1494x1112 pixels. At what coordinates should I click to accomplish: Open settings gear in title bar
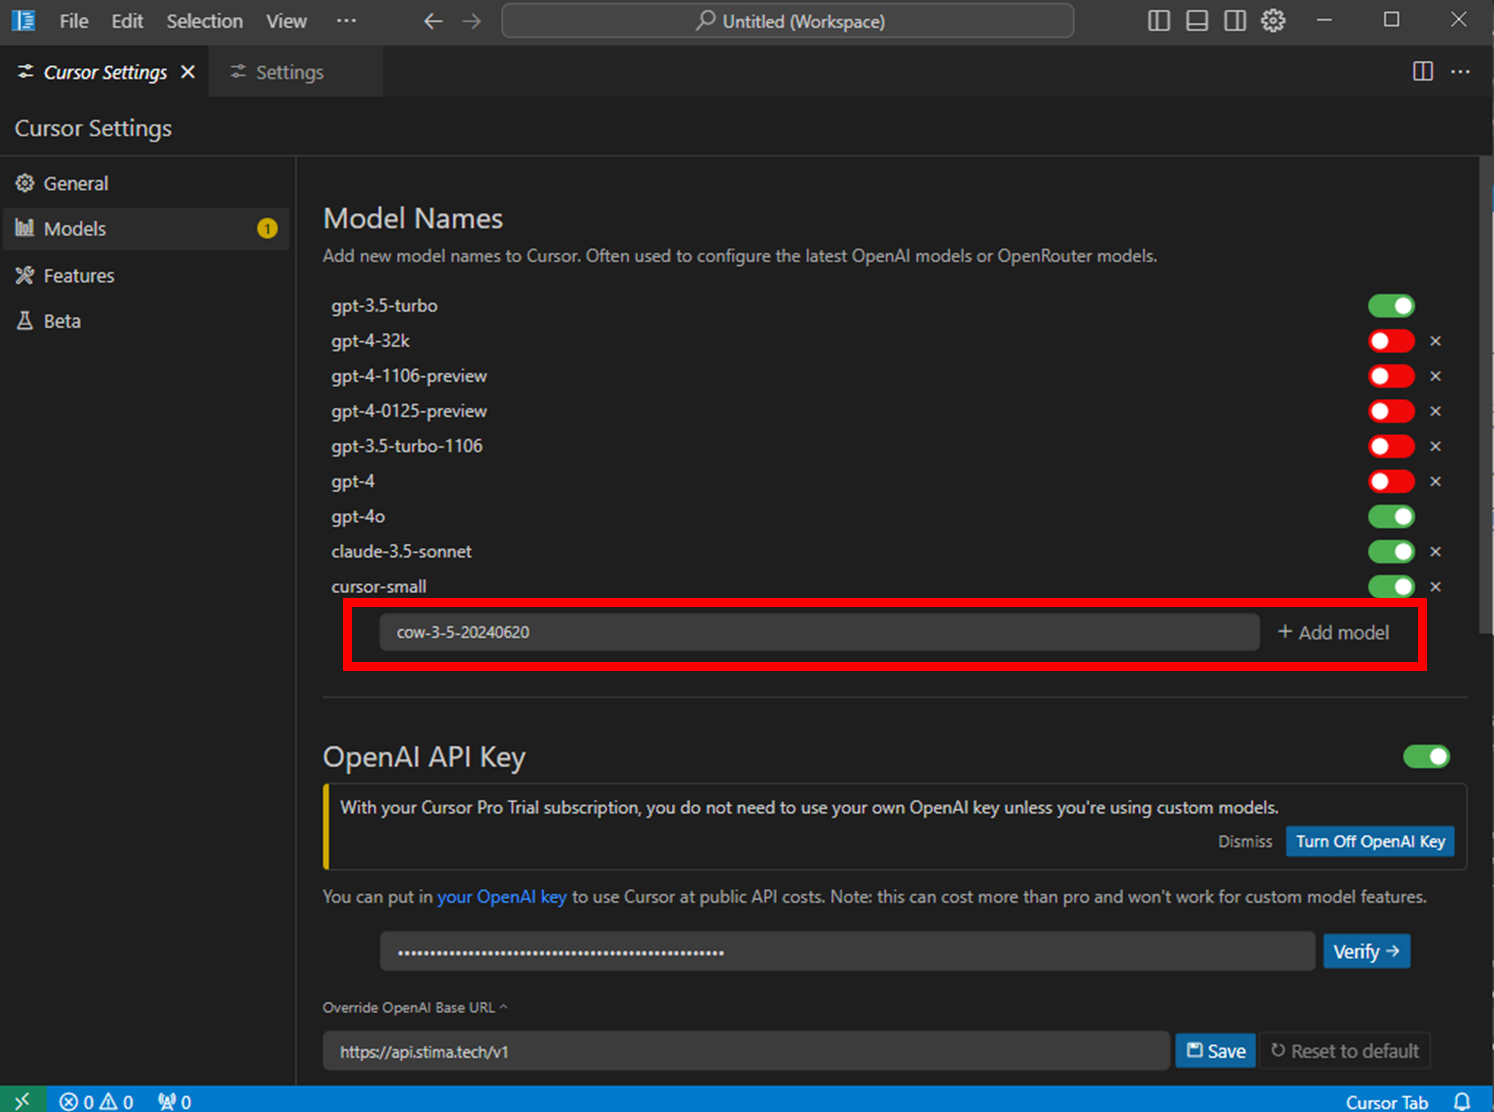pyautogui.click(x=1273, y=21)
